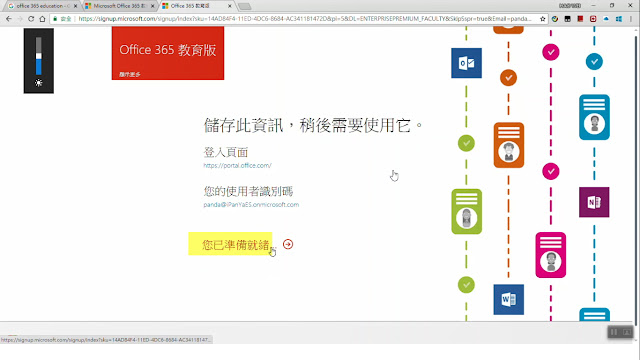640x360 pixels.
Task: Click the OneNote app tile
Action: tap(594, 202)
